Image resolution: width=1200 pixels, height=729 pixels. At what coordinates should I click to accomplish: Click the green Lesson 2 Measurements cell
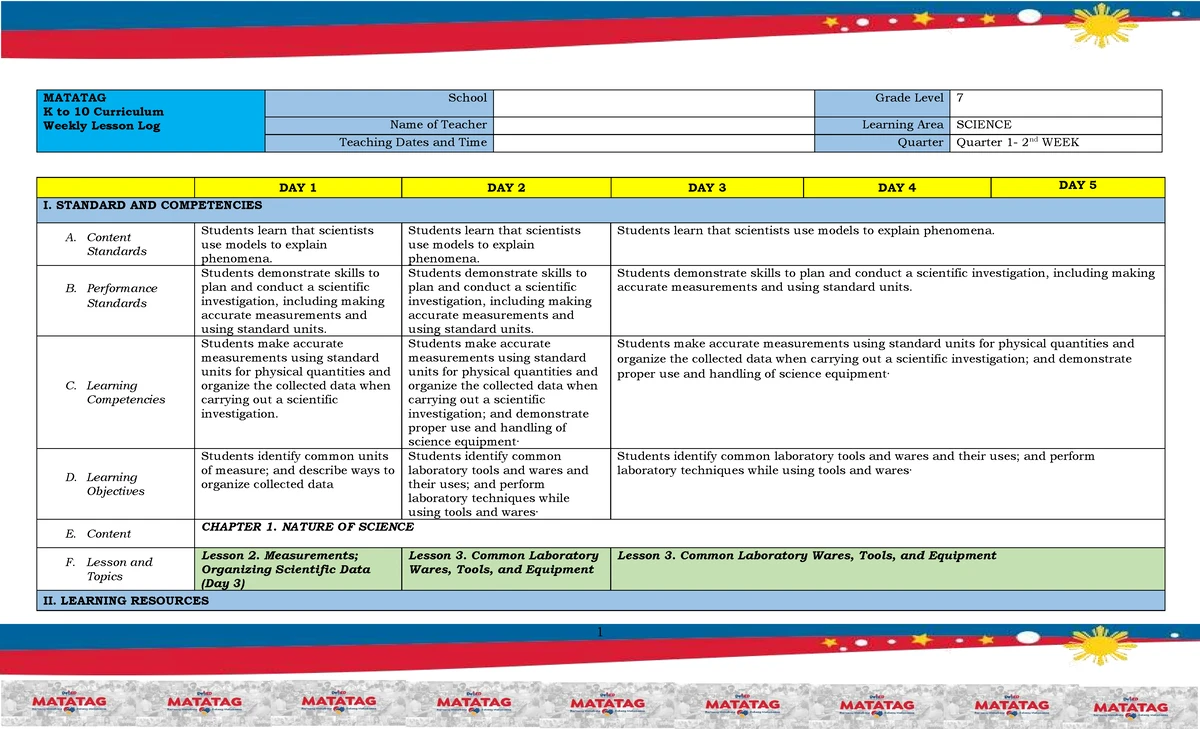click(297, 569)
